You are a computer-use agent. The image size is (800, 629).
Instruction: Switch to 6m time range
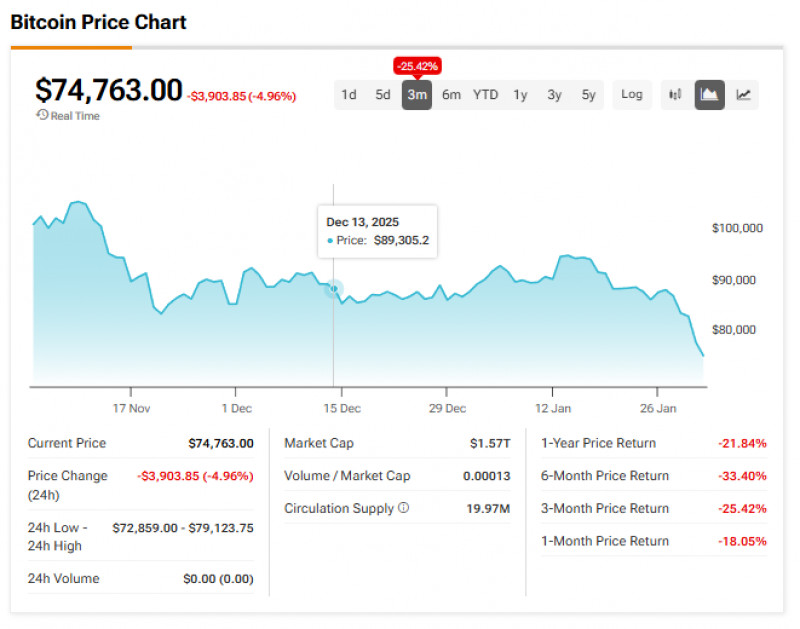[x=451, y=95]
